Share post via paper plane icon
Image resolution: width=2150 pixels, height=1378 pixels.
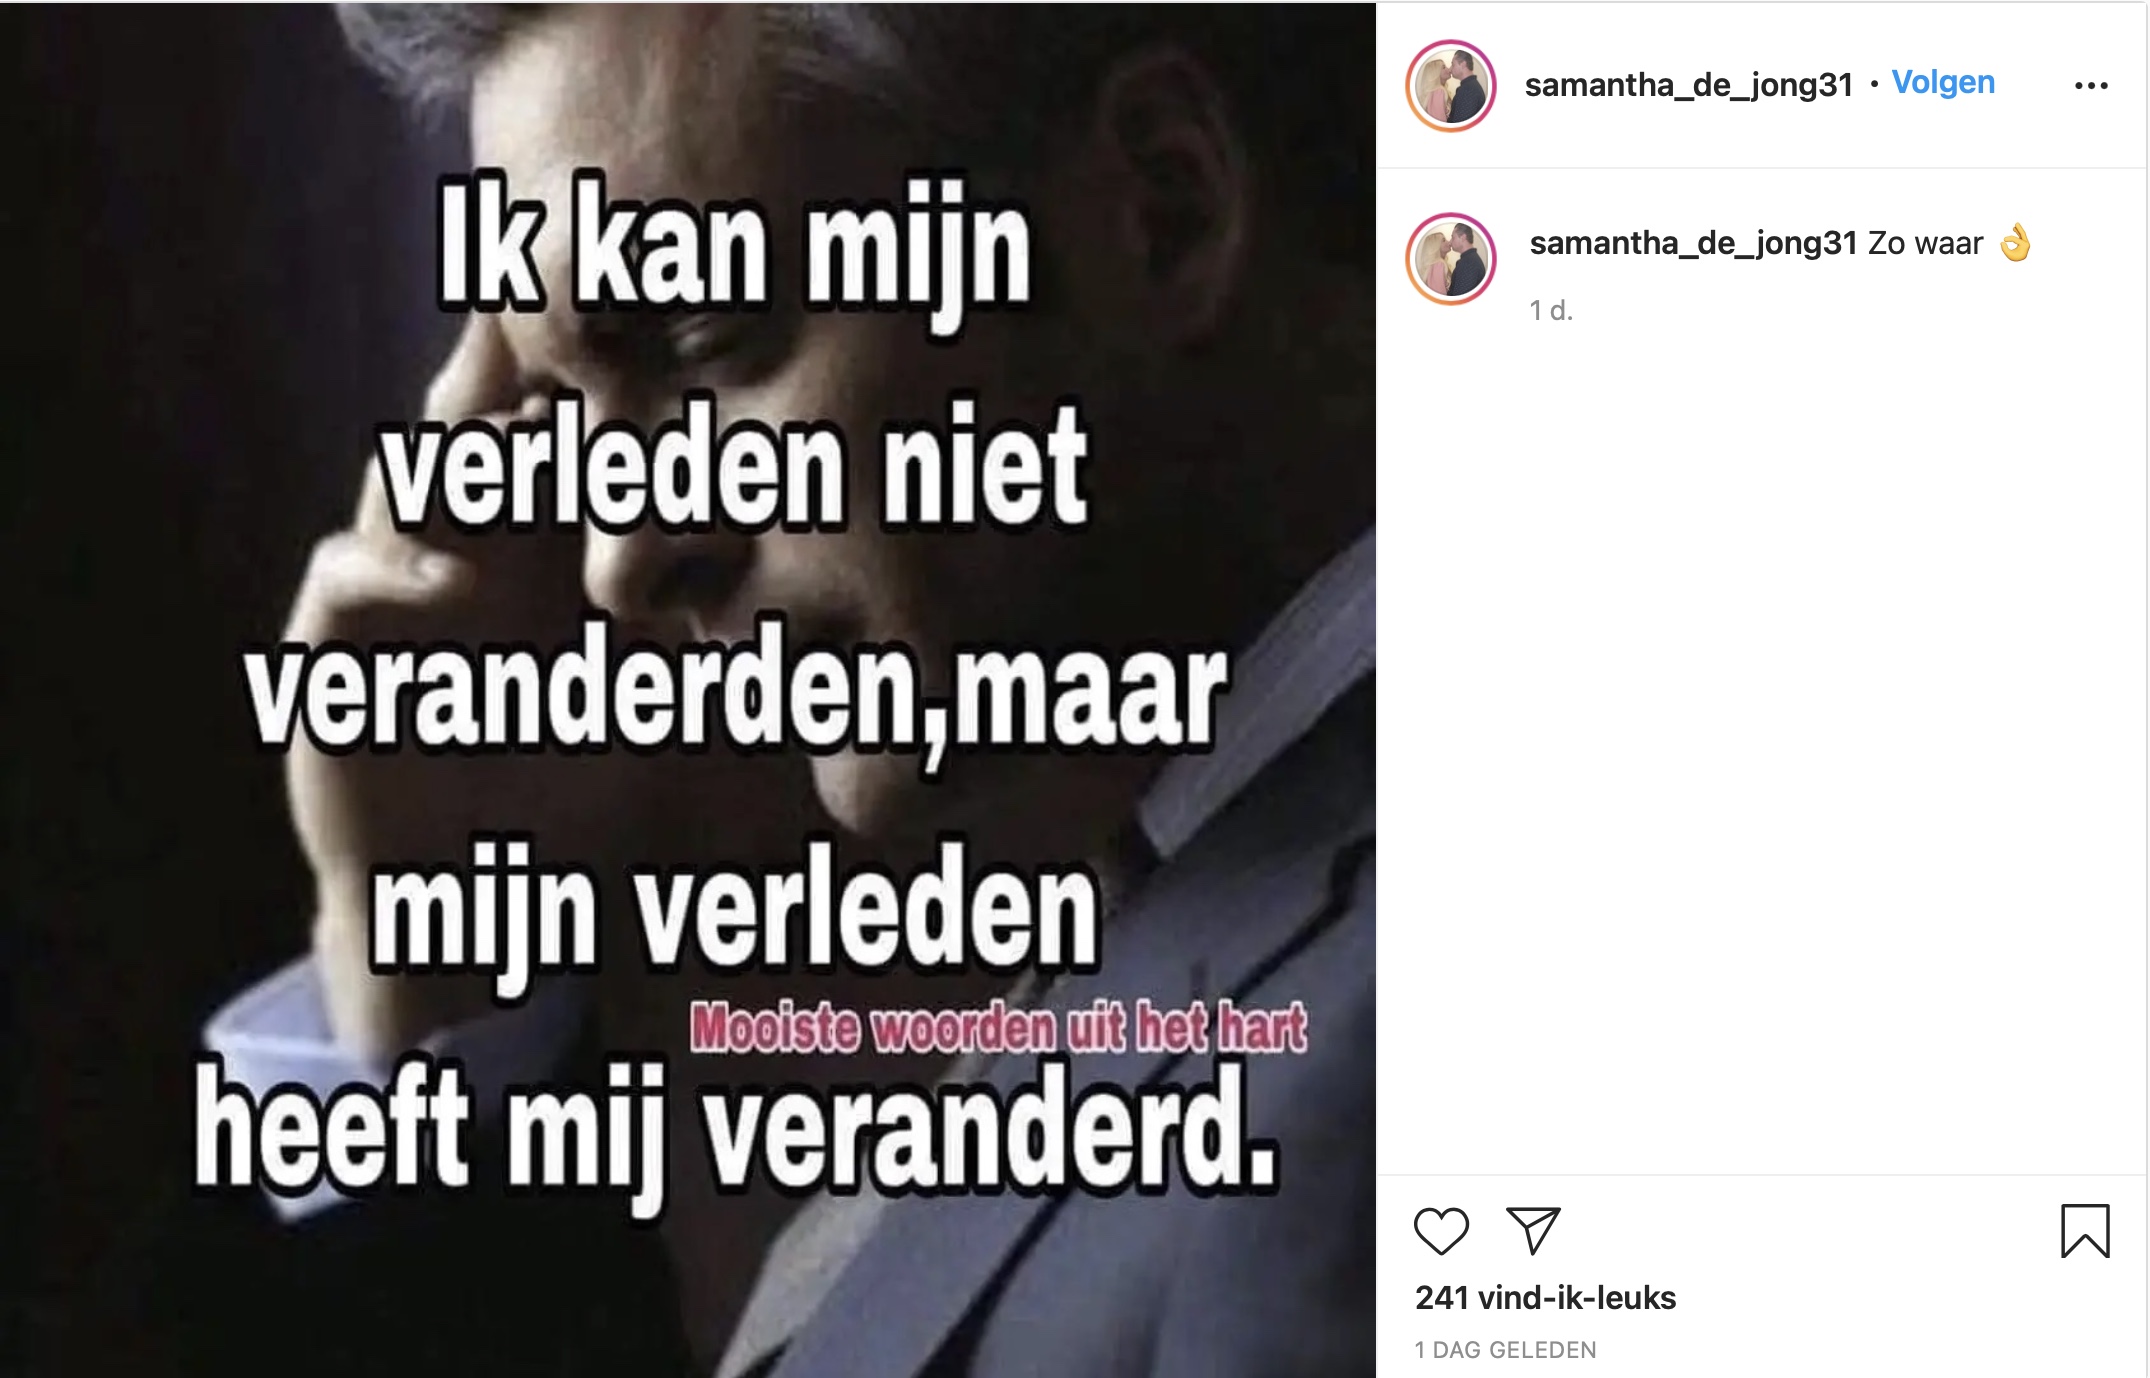click(x=1533, y=1231)
